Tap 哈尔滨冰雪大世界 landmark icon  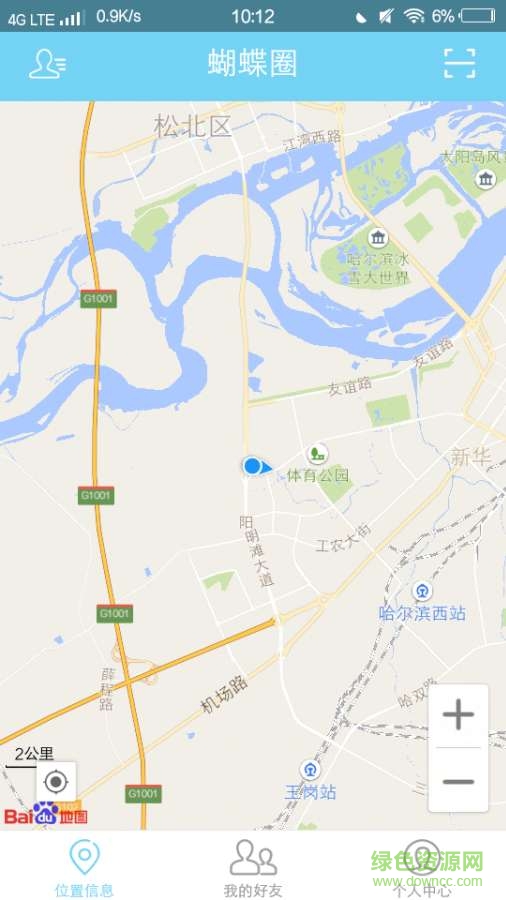tap(378, 236)
